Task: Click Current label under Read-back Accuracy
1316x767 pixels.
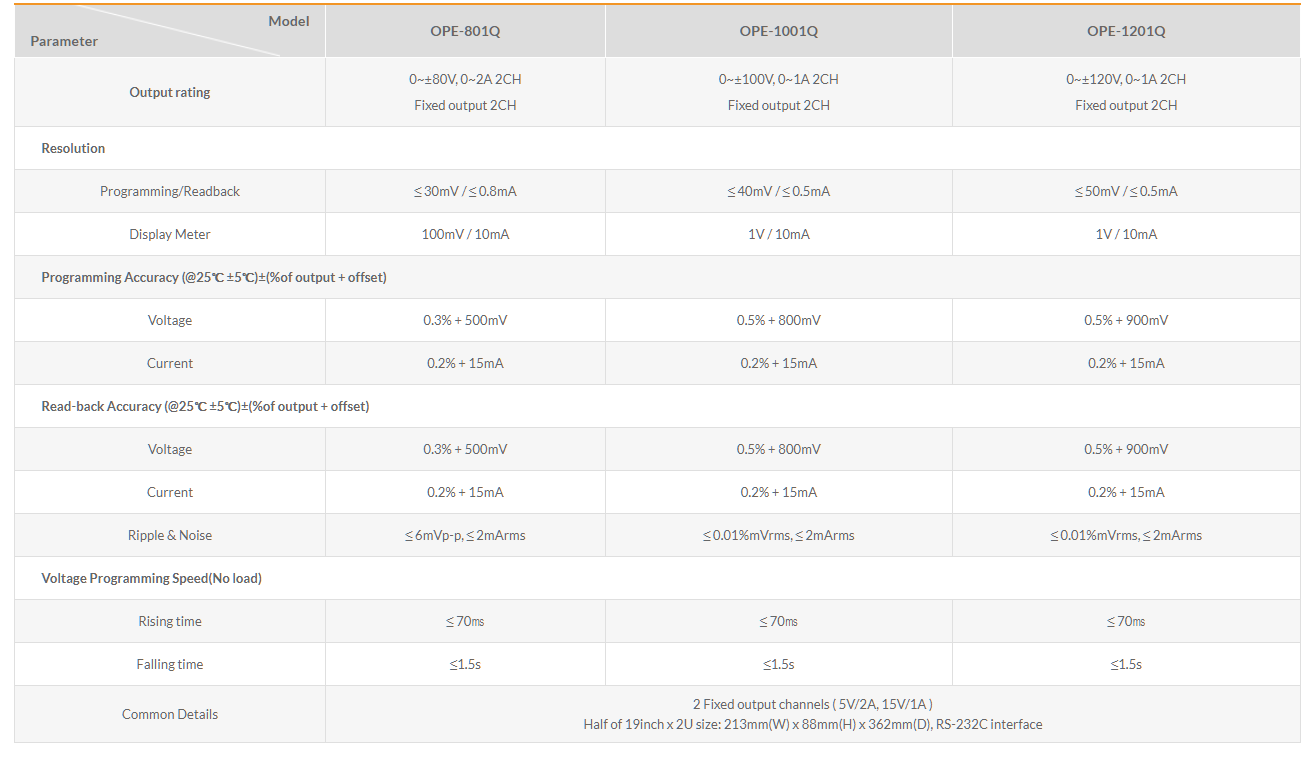Action: click(170, 492)
